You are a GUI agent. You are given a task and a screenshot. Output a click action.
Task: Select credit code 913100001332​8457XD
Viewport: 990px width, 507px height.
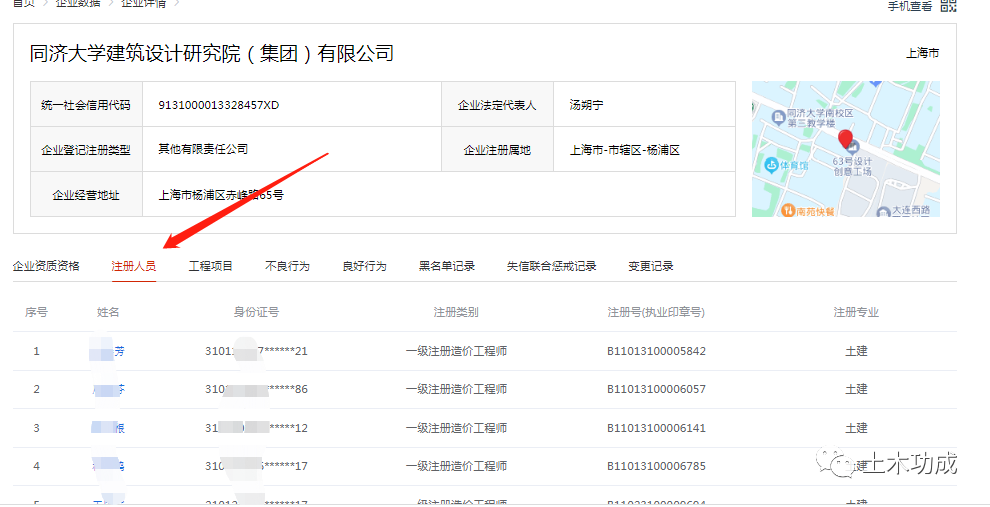[218, 105]
